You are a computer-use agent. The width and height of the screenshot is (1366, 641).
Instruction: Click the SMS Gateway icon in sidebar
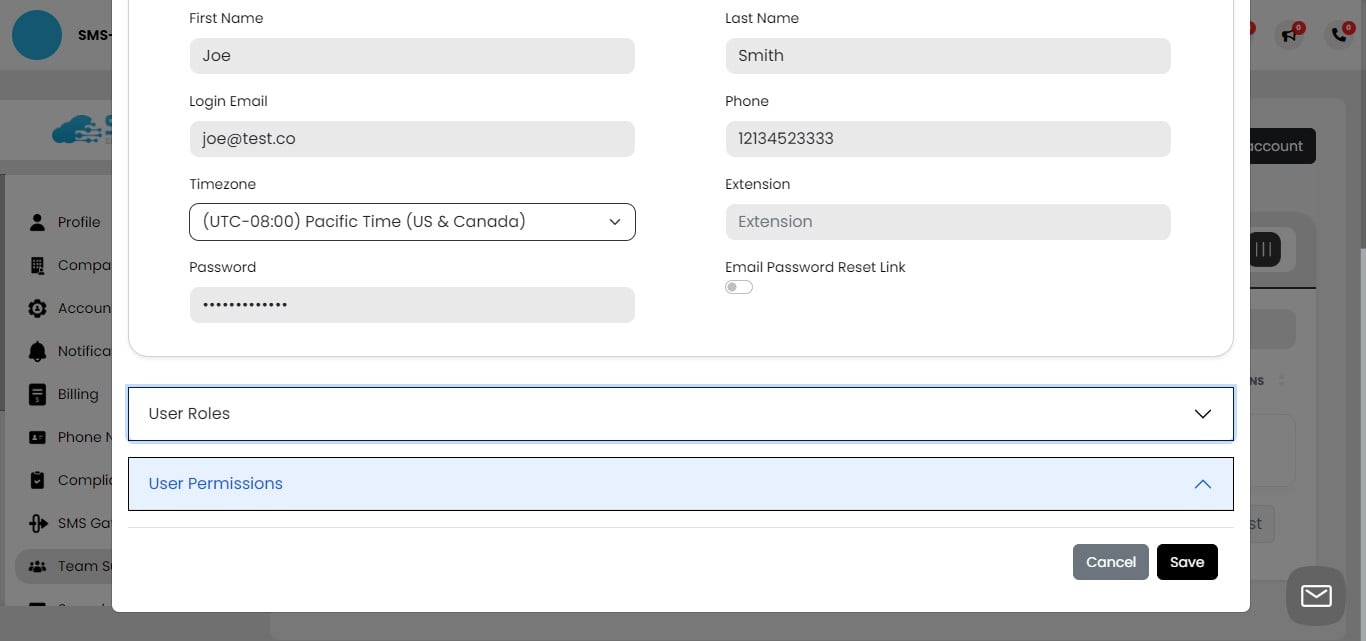point(37,522)
